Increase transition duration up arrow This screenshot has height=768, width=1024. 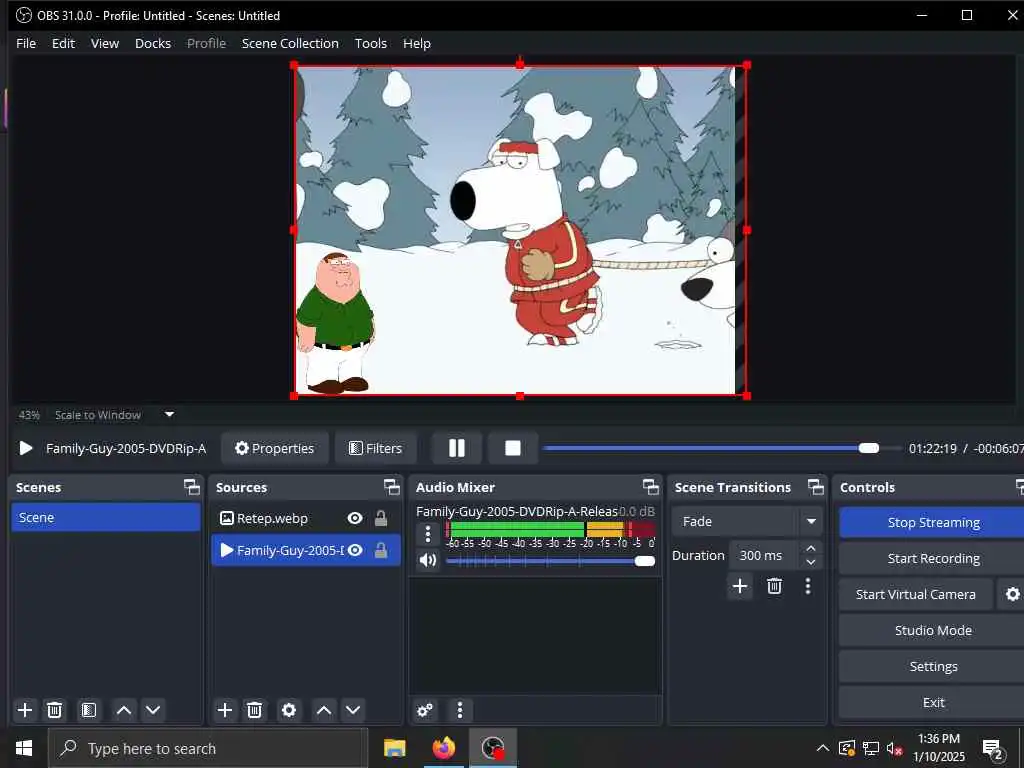(x=810, y=548)
